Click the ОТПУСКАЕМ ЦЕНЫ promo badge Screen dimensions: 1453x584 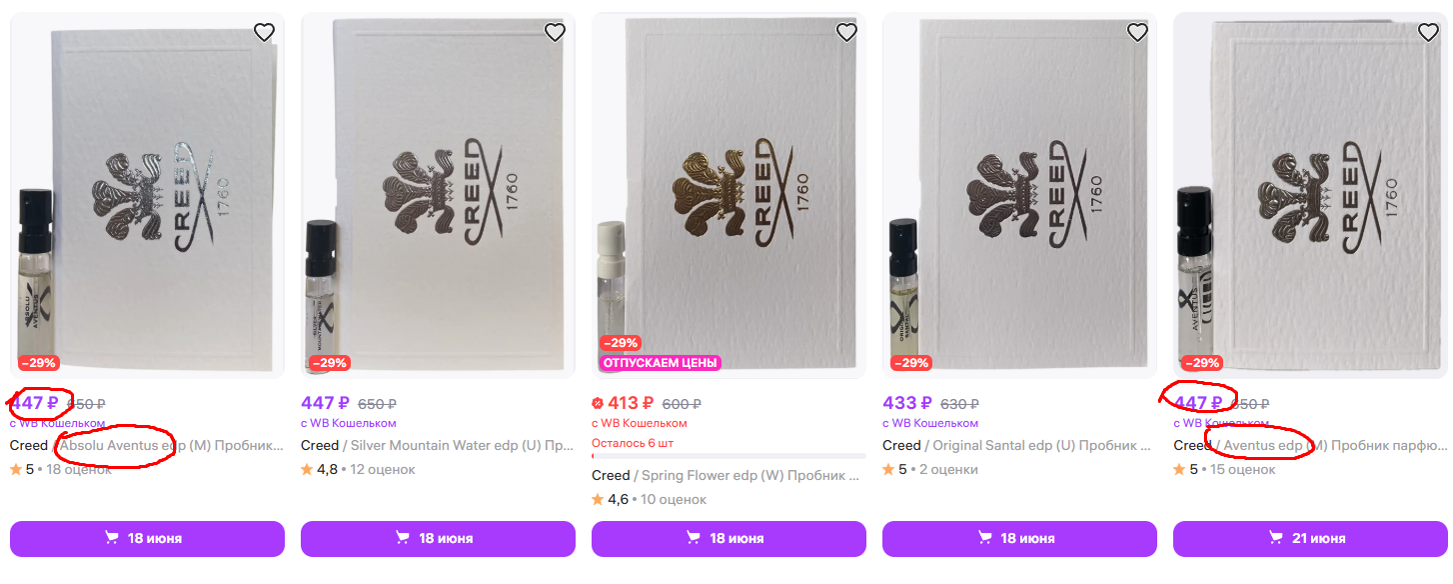click(659, 363)
